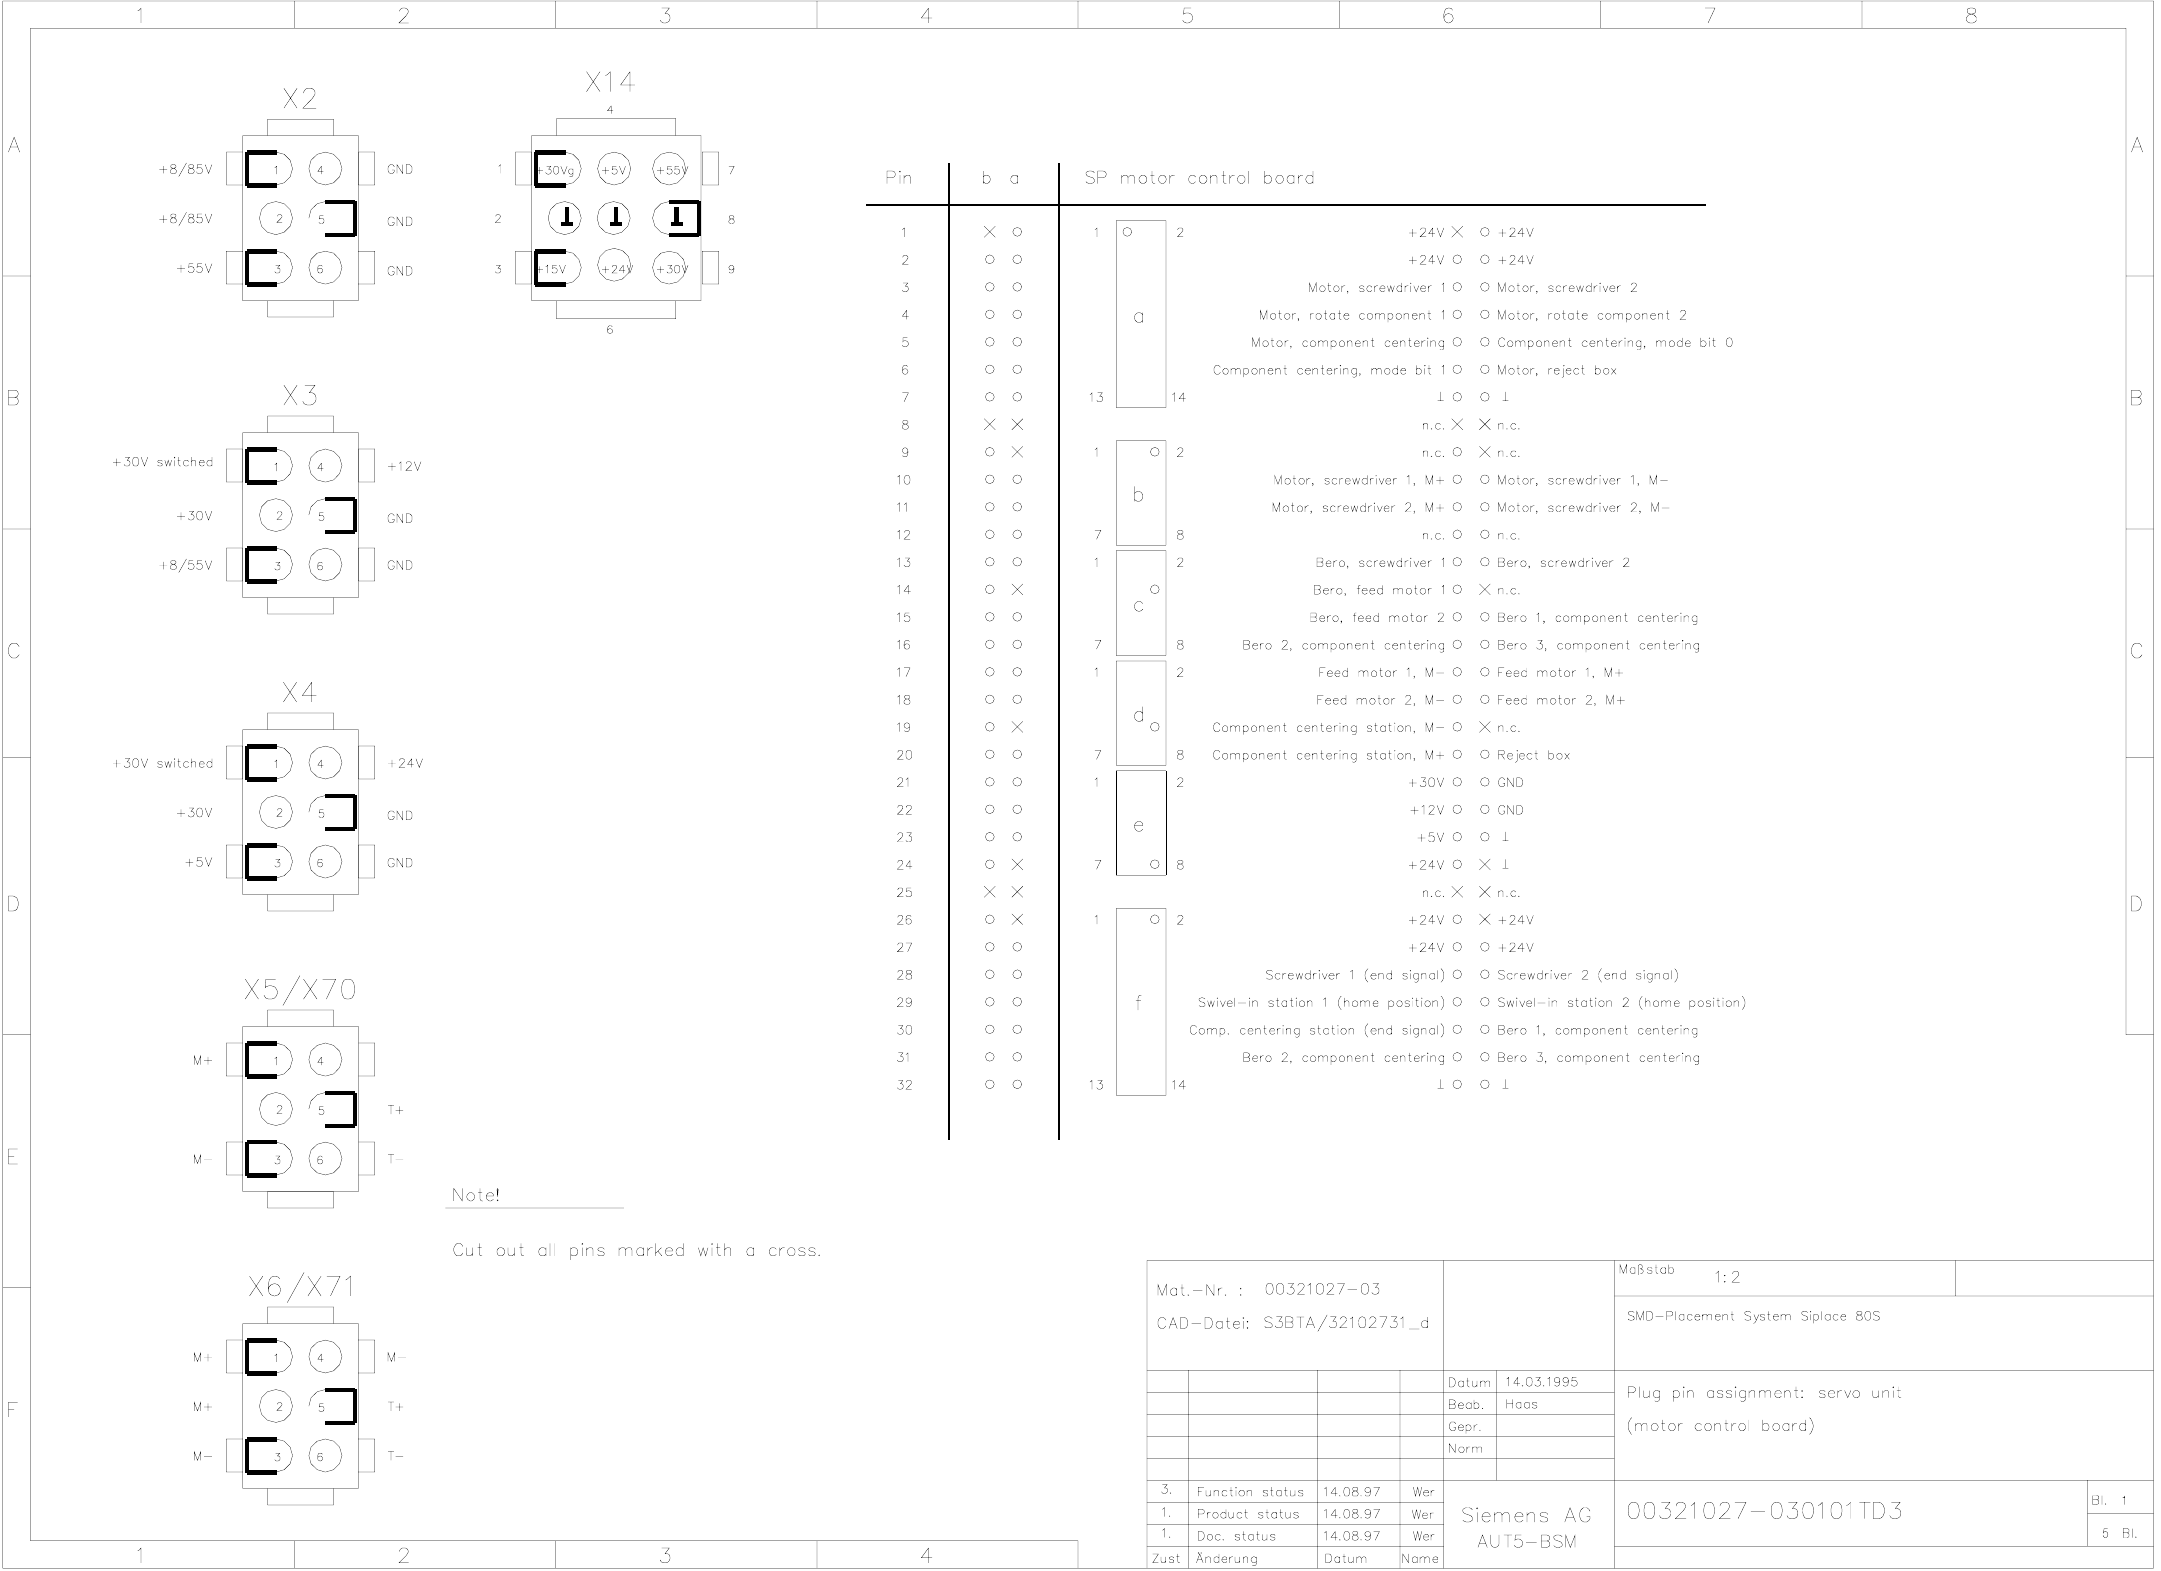Click drawing number 00321027-030101TD3

(x=1764, y=1511)
